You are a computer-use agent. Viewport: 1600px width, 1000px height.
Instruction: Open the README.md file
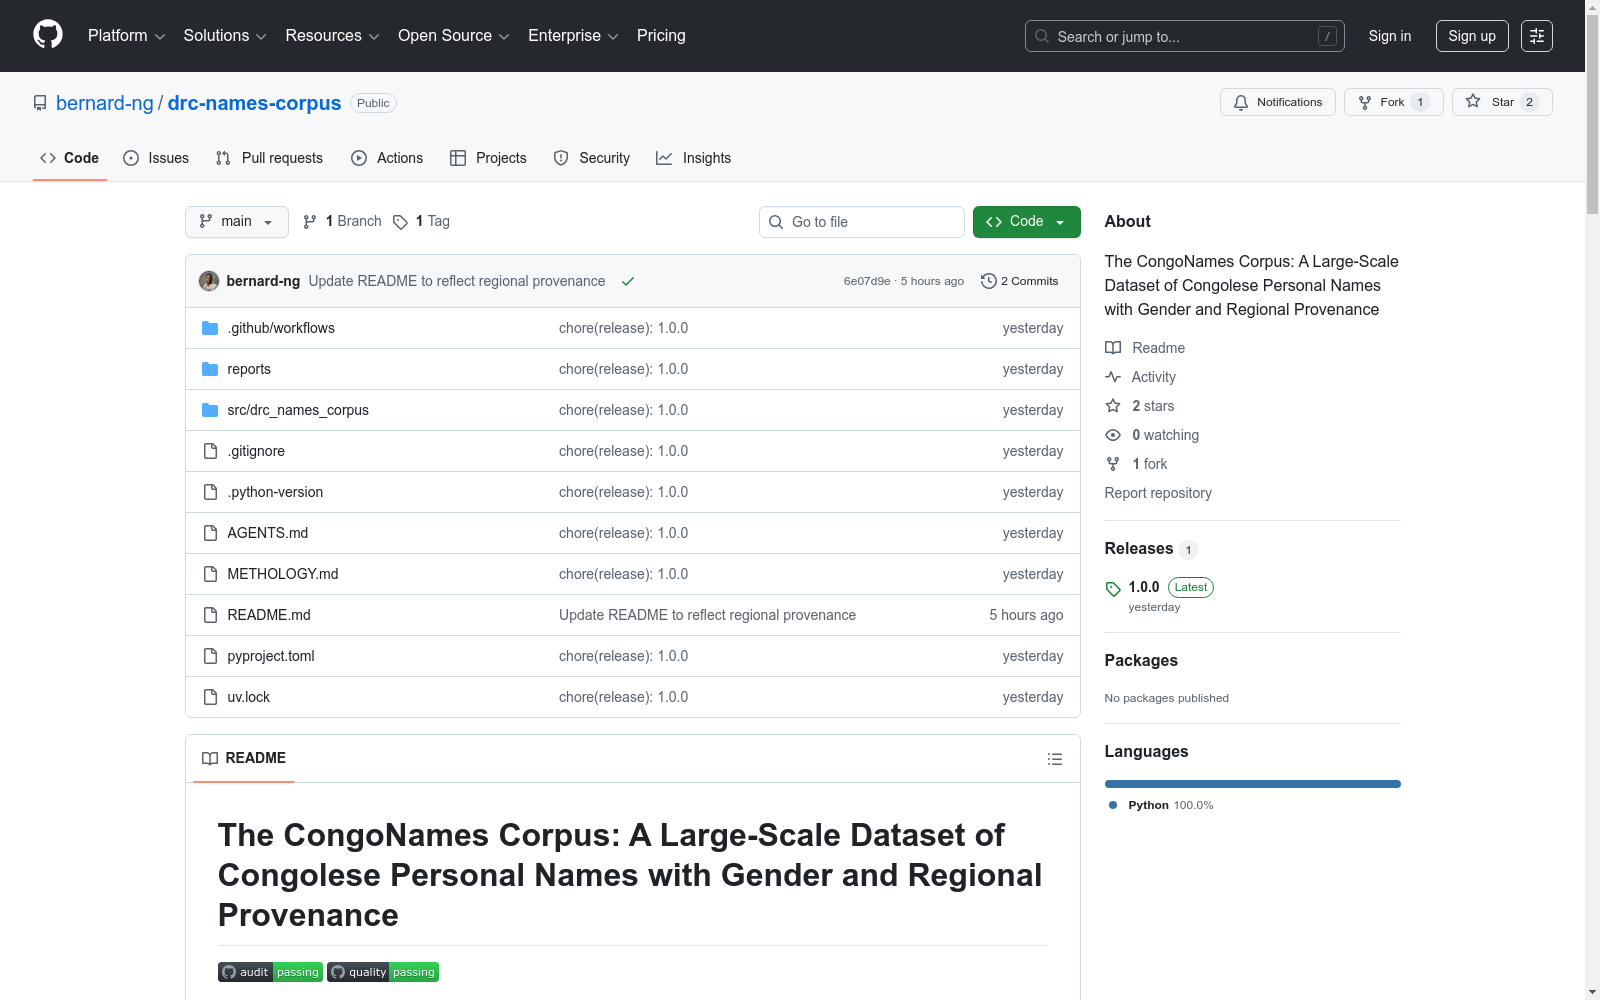(x=269, y=615)
